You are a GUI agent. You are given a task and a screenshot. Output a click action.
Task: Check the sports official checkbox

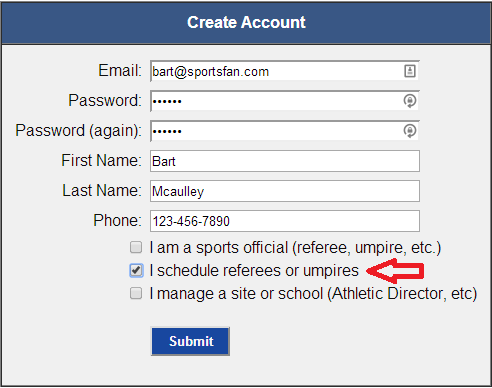[x=136, y=247]
